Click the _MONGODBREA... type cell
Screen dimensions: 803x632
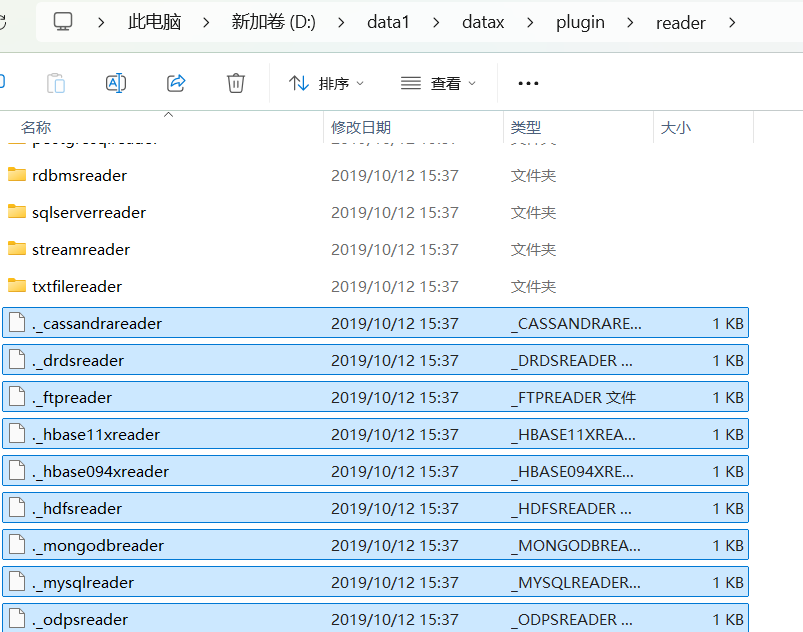[576, 545]
